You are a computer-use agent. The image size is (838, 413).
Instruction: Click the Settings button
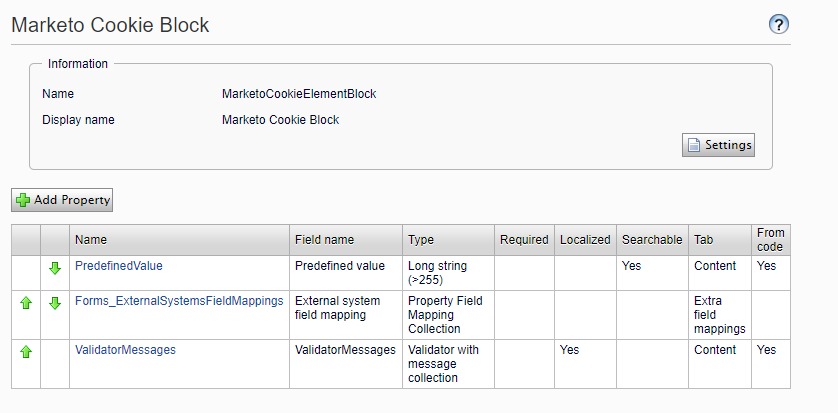(718, 145)
